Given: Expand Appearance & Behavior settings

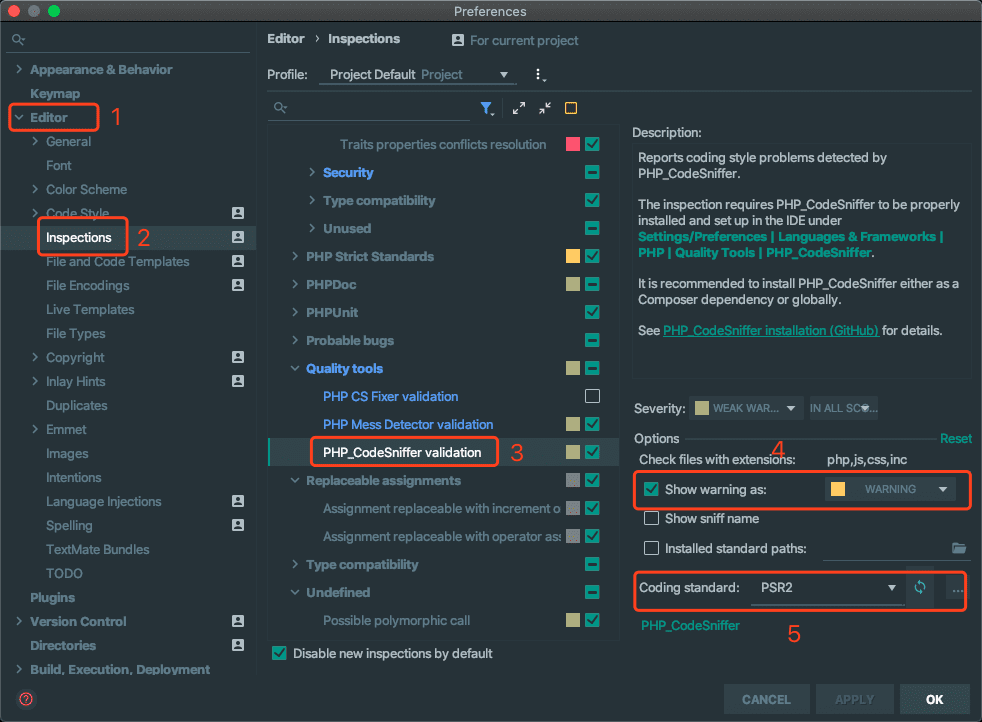Looking at the screenshot, I should click(19, 70).
